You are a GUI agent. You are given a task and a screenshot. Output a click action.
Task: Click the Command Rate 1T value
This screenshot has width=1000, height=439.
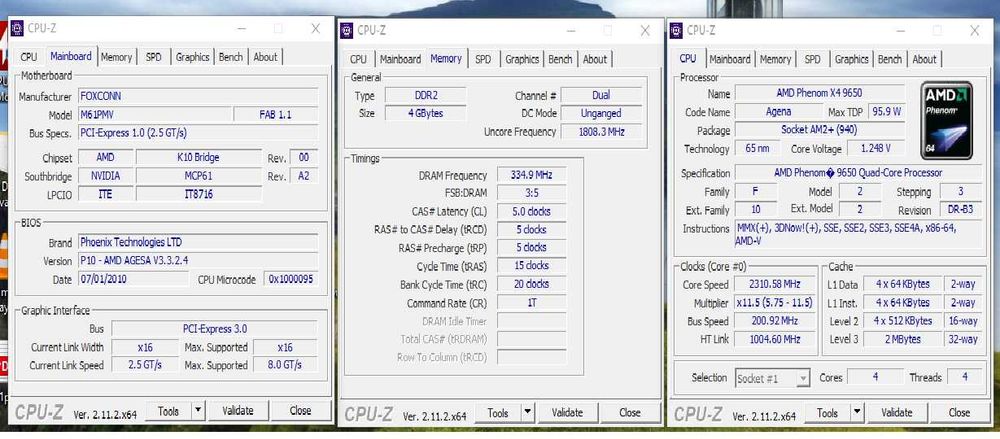pos(531,303)
